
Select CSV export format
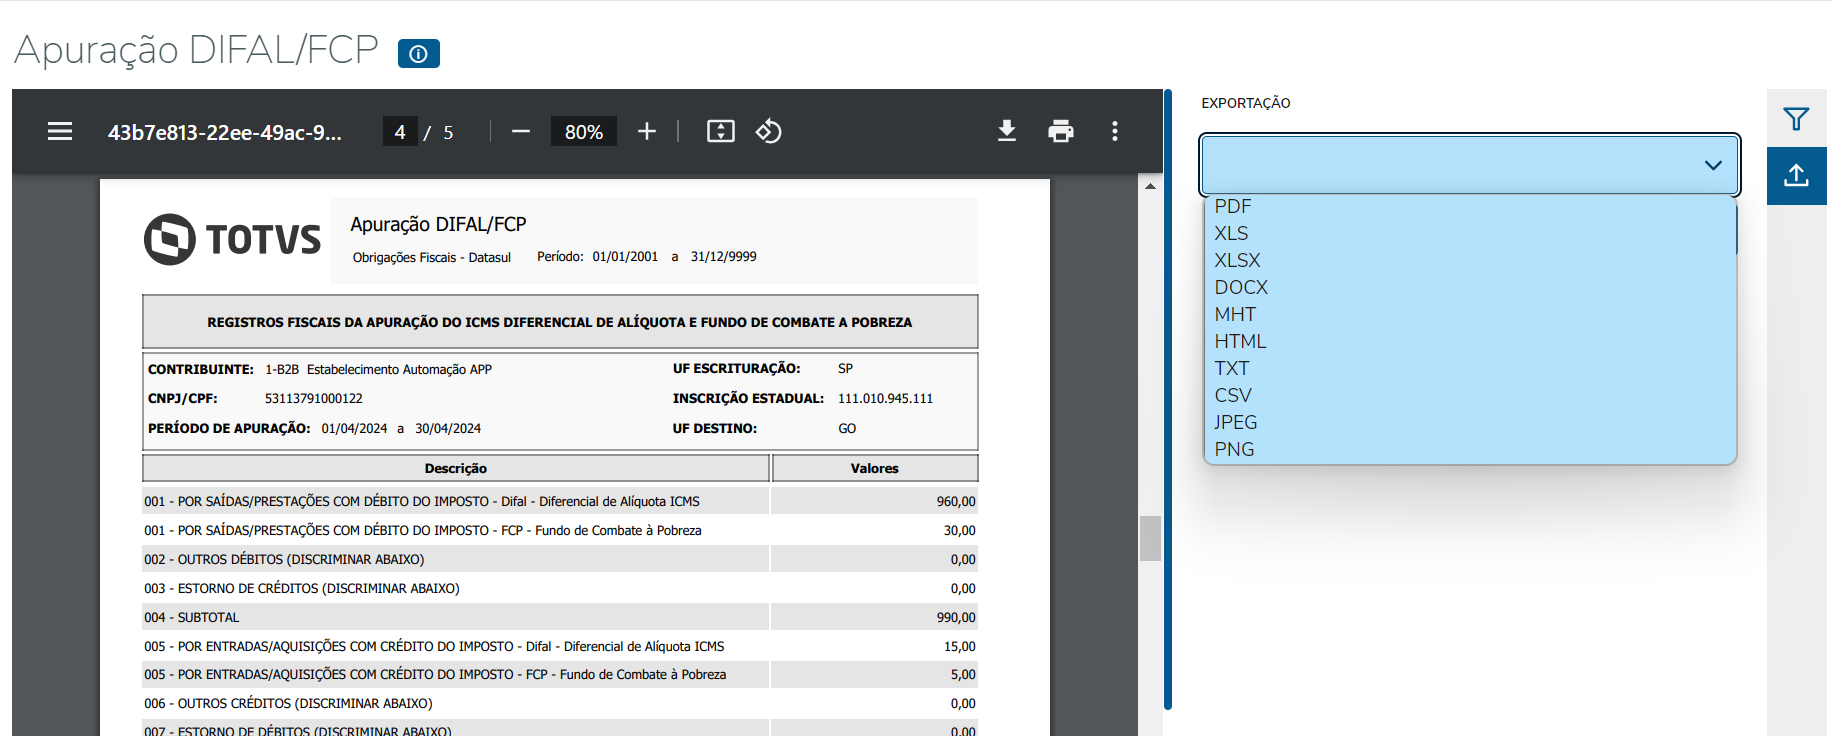coord(1470,395)
